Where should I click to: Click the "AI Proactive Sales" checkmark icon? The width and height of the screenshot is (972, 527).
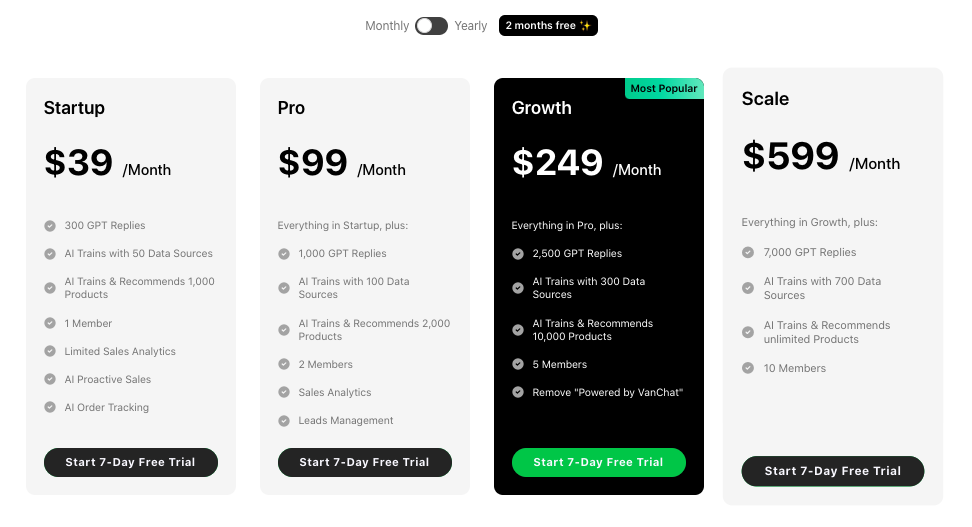[x=50, y=380]
